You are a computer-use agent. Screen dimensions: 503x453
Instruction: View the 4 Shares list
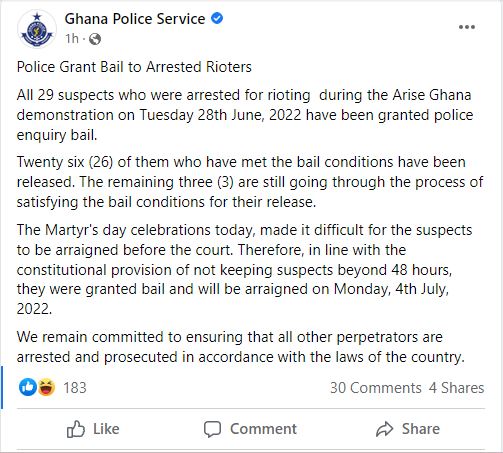point(456,388)
